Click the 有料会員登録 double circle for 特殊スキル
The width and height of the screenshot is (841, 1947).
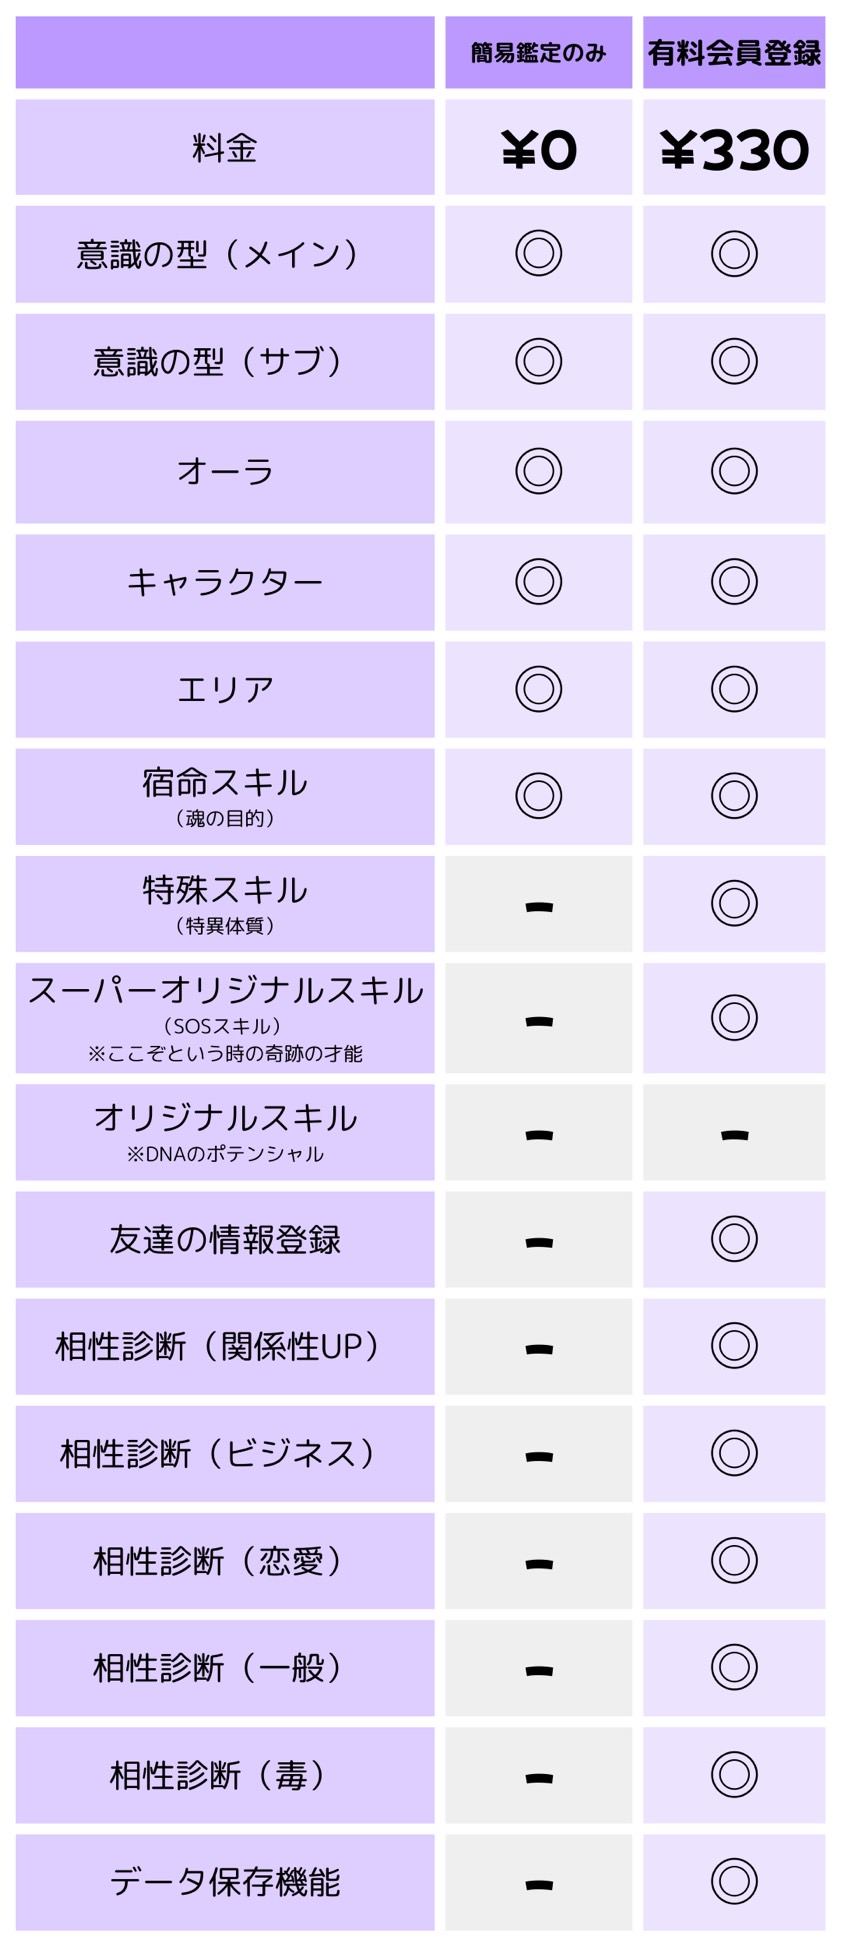coord(734,903)
